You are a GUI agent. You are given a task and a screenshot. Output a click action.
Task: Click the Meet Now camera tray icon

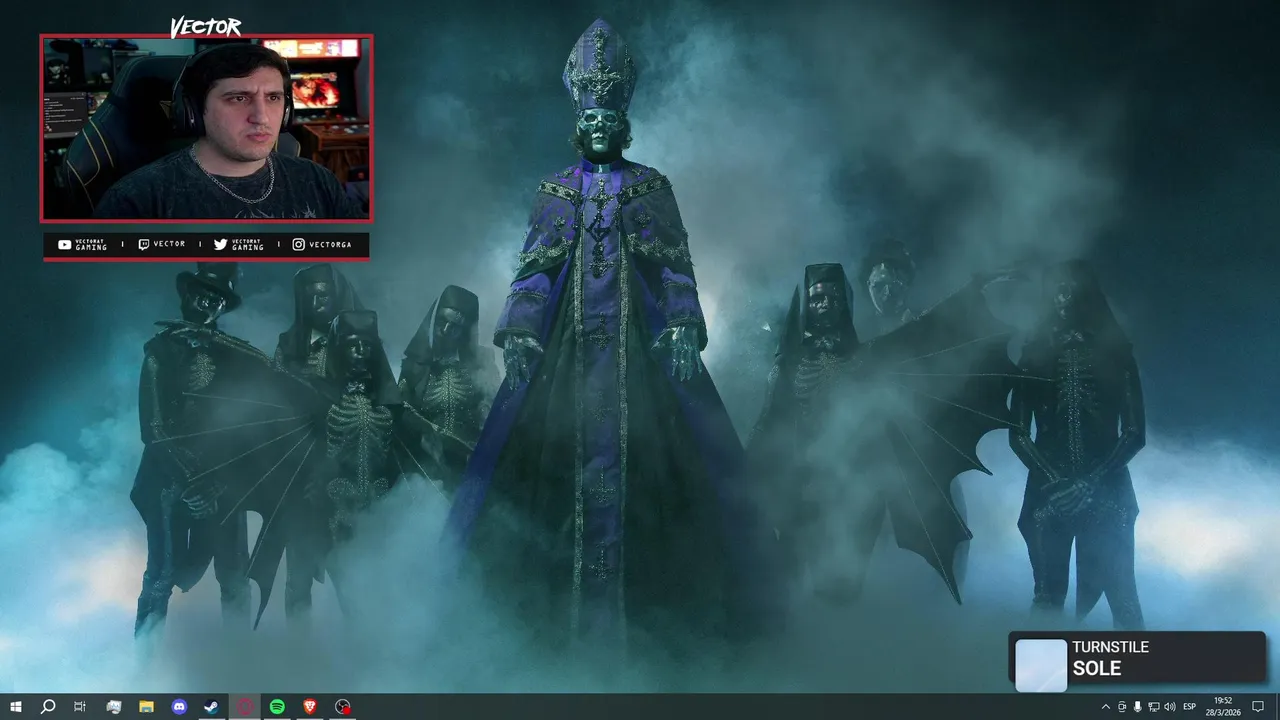[1122, 707]
